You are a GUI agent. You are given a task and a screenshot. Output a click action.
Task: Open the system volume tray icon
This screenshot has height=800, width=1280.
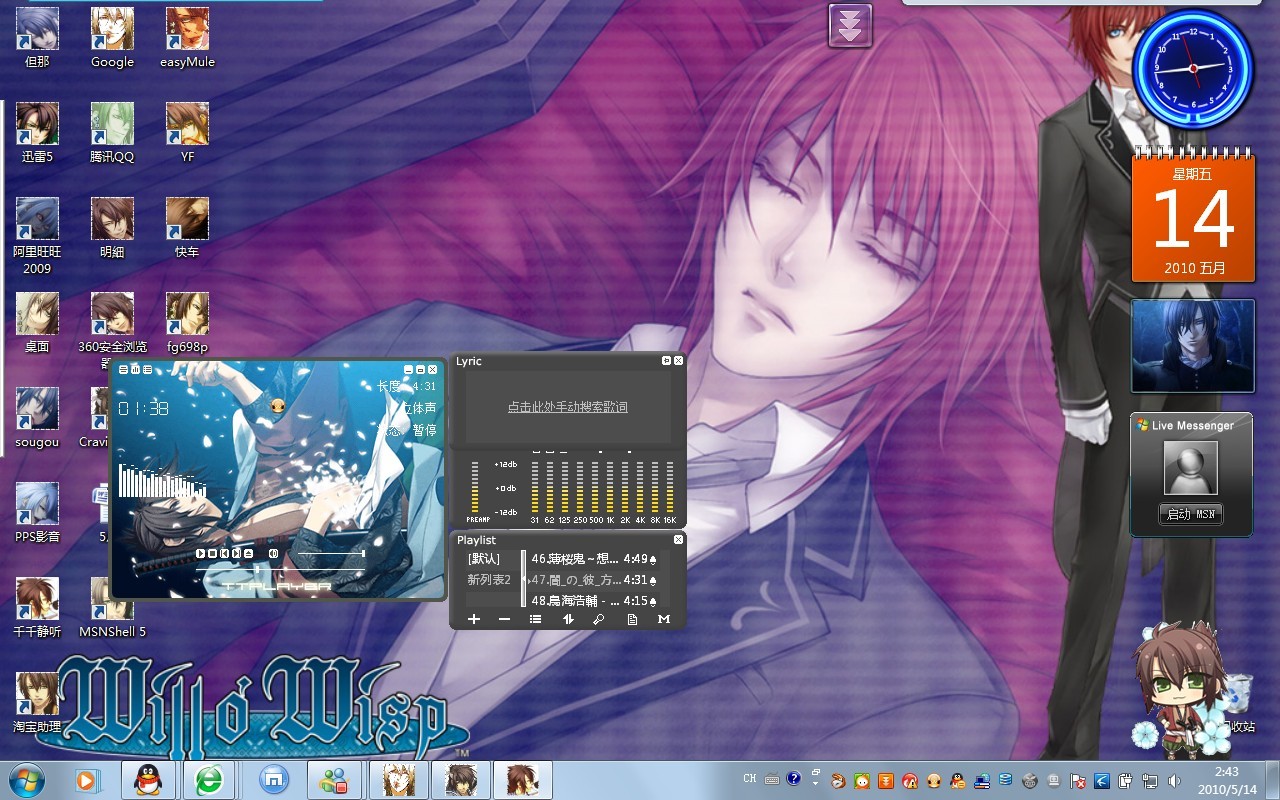pos(1174,780)
